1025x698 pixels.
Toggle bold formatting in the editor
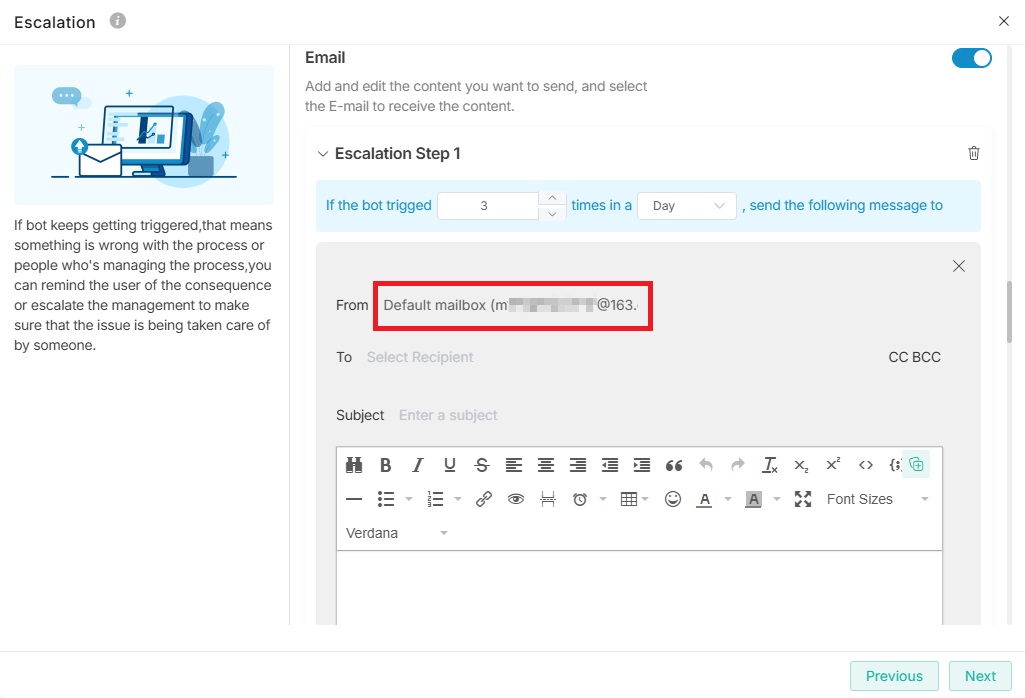pyautogui.click(x=386, y=464)
